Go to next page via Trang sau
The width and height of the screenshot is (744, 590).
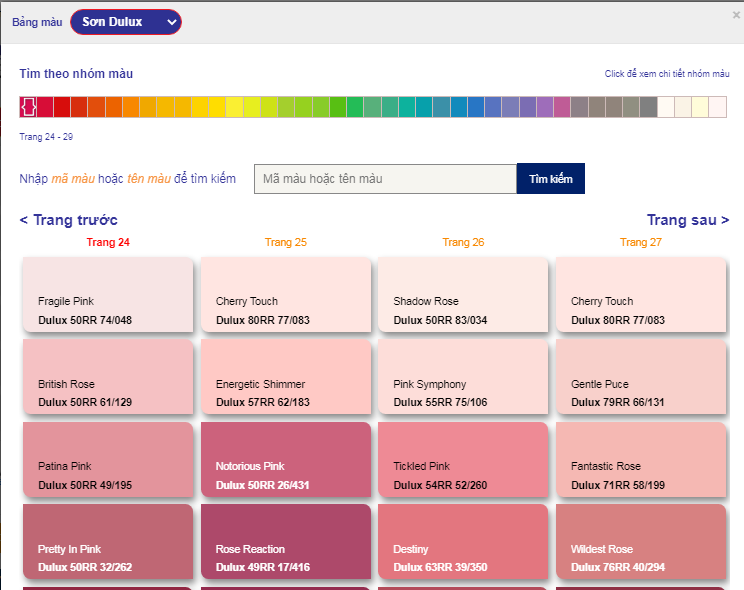688,220
